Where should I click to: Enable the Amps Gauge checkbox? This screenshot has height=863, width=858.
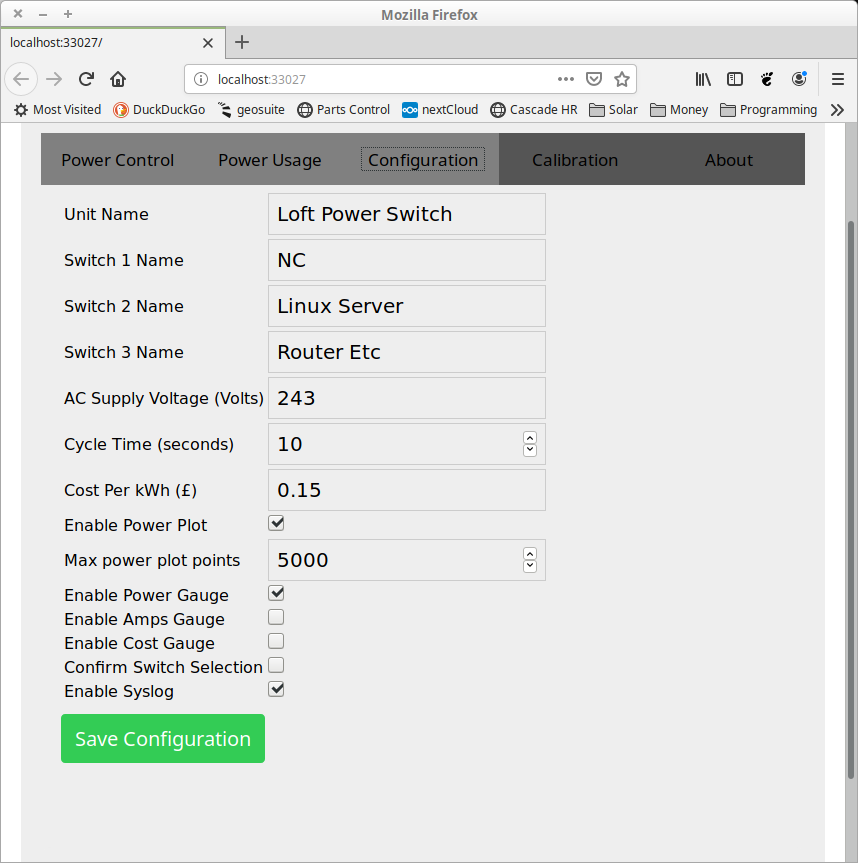click(276, 618)
